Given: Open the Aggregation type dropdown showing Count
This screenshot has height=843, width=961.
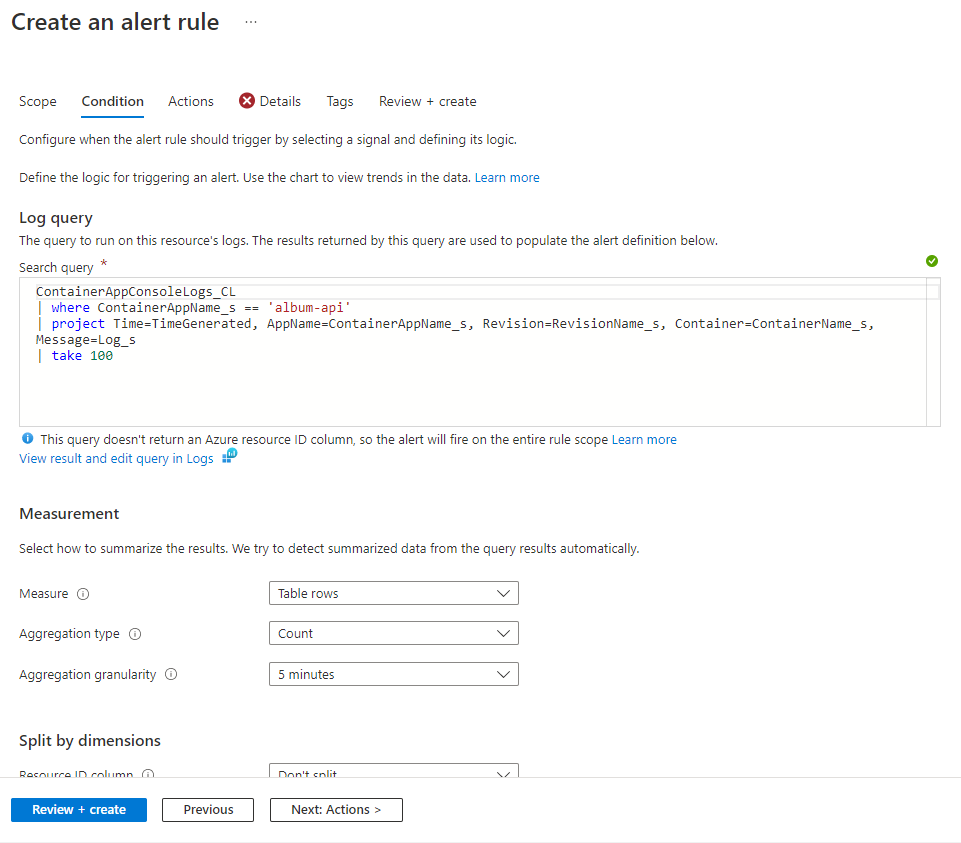Looking at the screenshot, I should (393, 633).
